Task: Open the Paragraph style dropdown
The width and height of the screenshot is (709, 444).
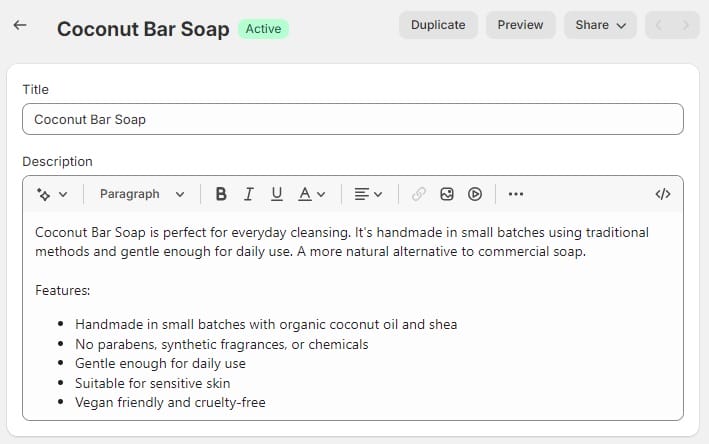Action: [142, 194]
